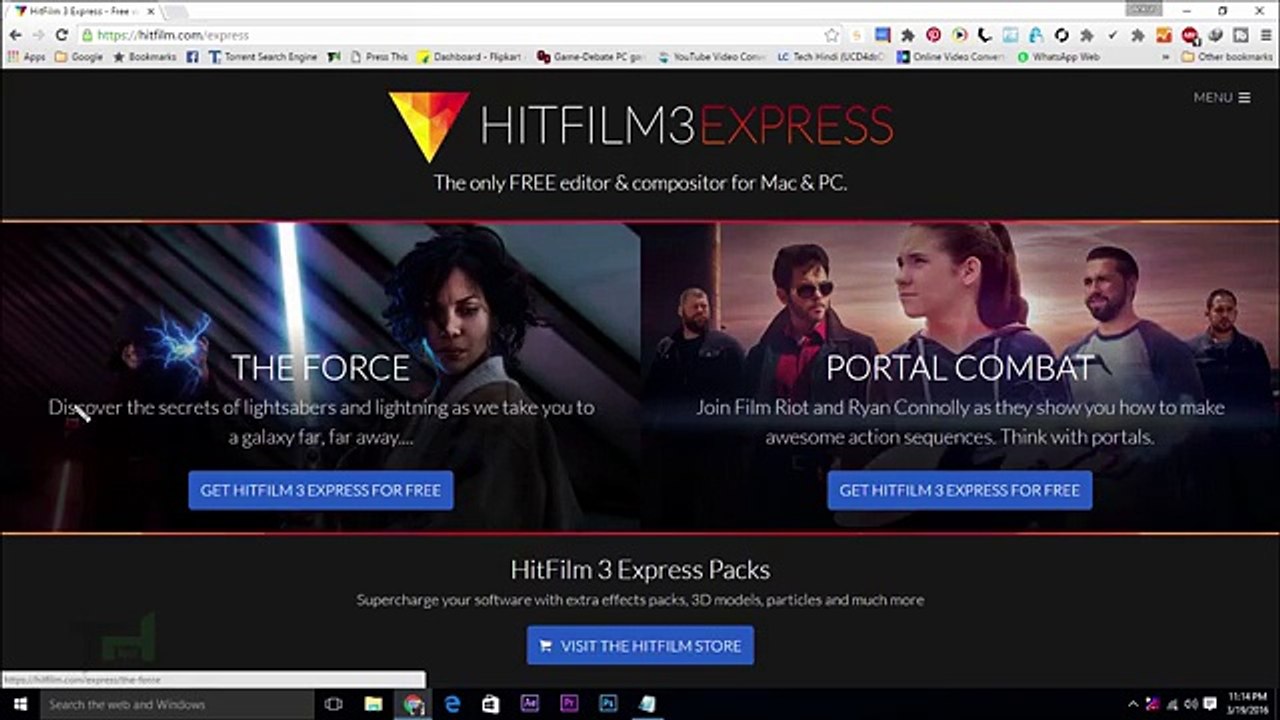Click the checkmark extension icon

tap(1112, 35)
